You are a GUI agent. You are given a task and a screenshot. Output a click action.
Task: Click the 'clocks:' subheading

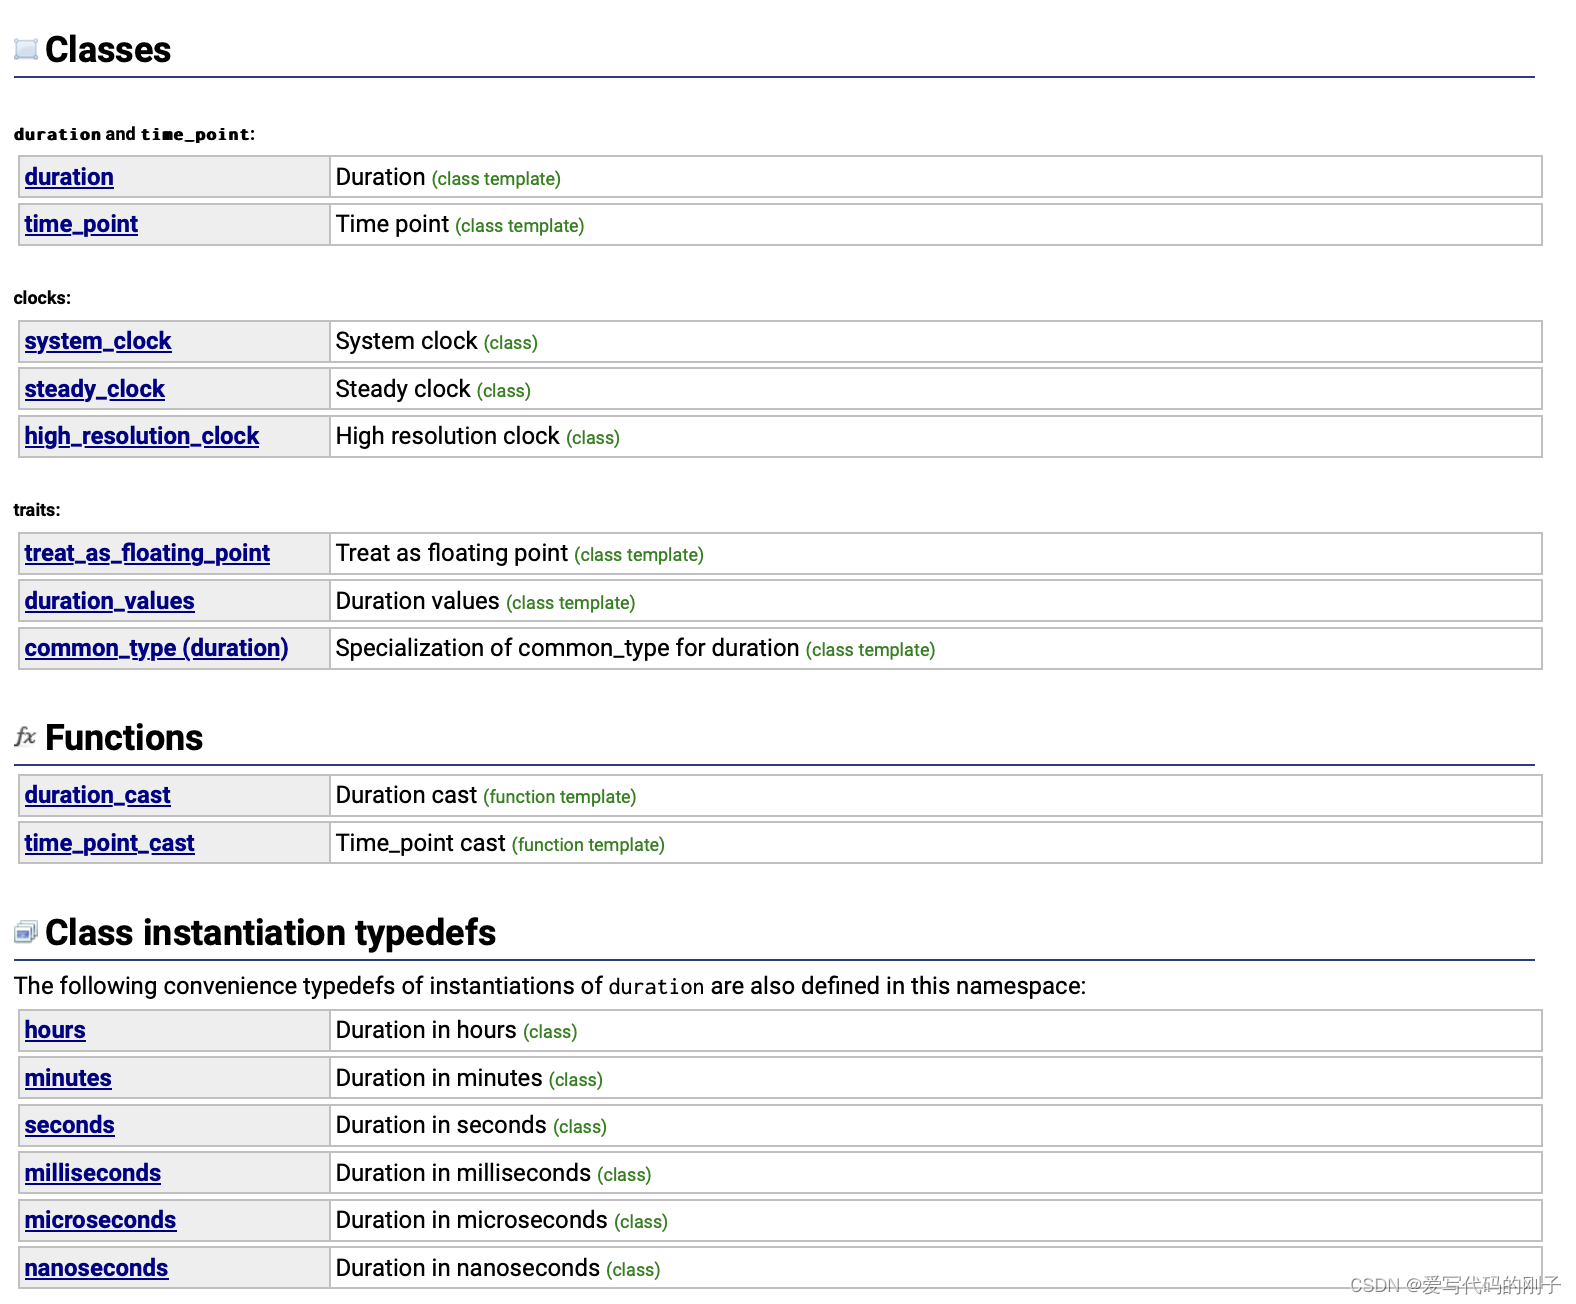[x=42, y=298]
